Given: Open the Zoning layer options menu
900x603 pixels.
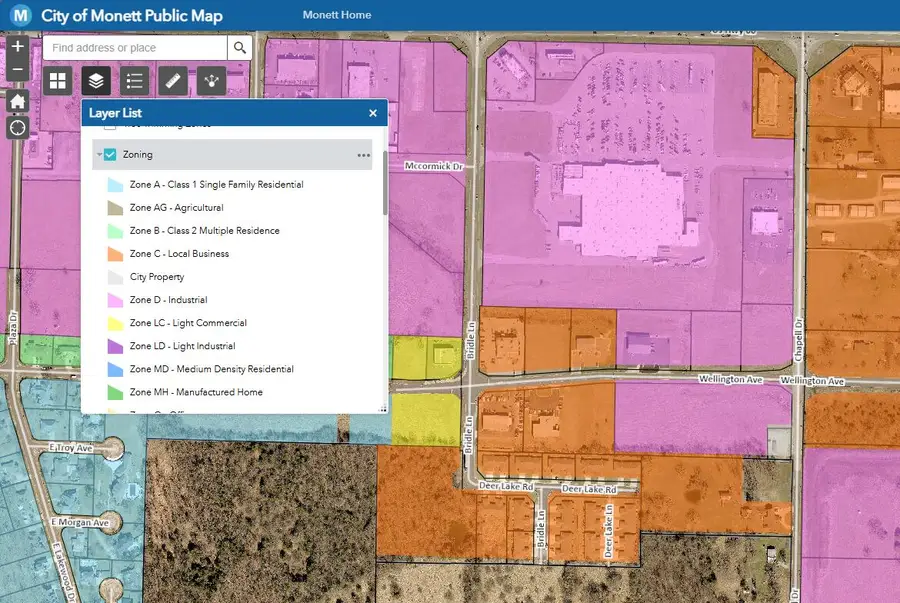Looking at the screenshot, I should (364, 155).
